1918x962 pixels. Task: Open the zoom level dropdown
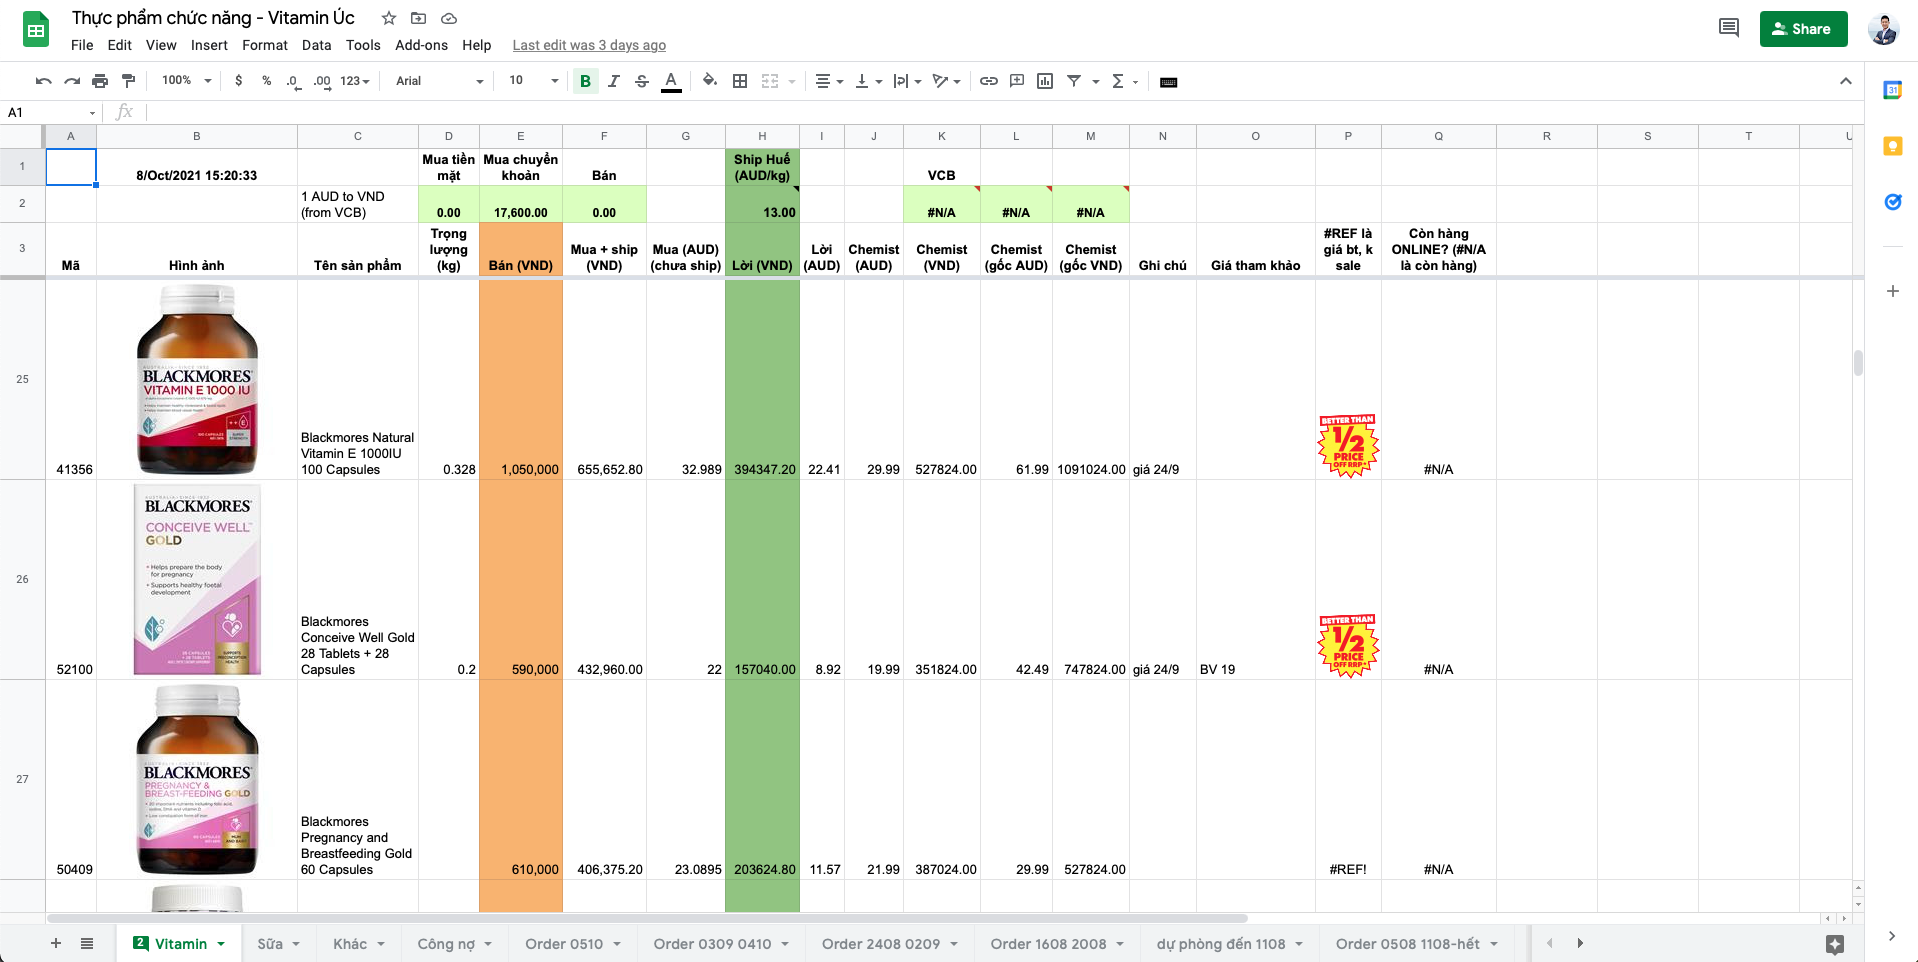[187, 81]
